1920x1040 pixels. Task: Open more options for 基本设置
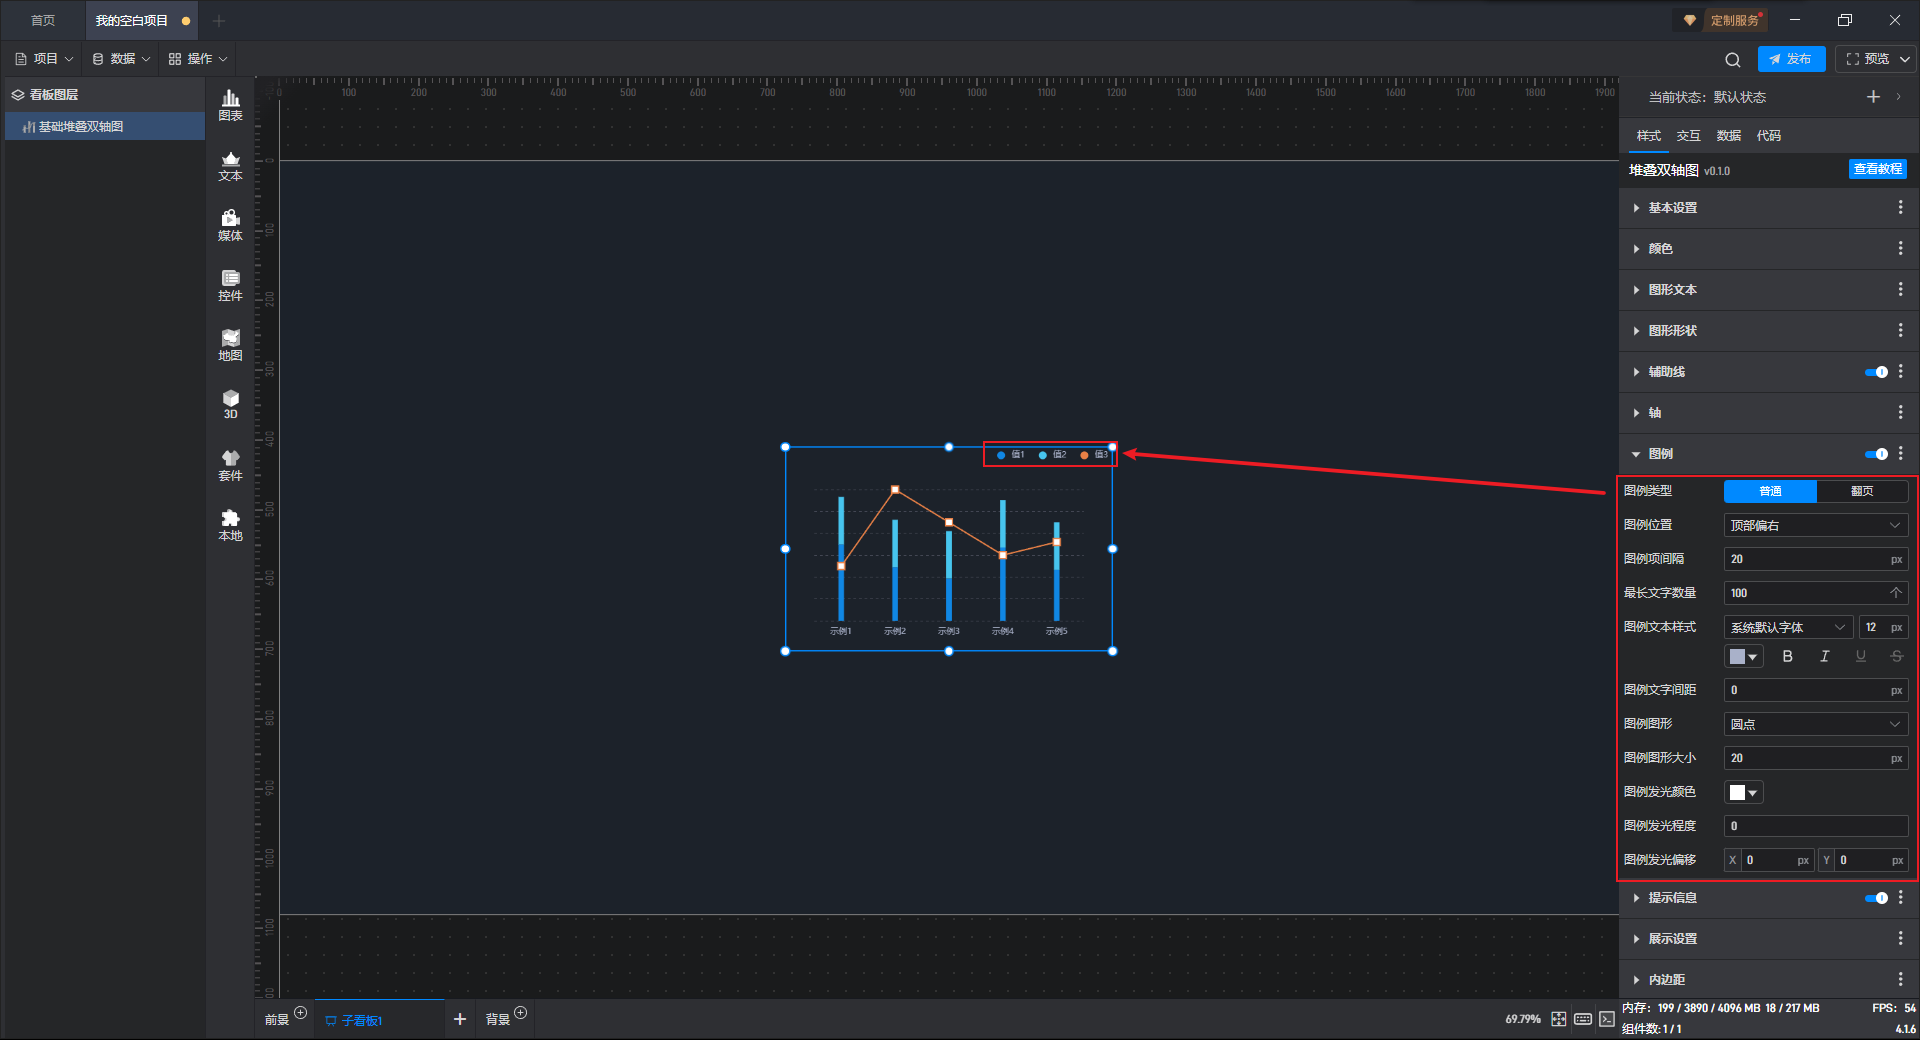click(x=1900, y=208)
